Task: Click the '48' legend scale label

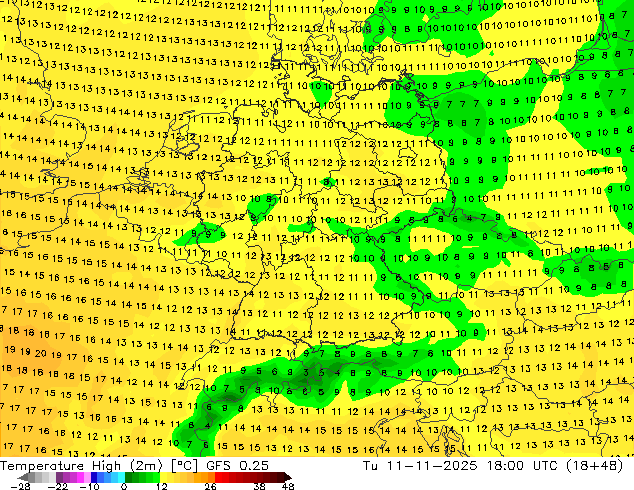Action: [288, 486]
